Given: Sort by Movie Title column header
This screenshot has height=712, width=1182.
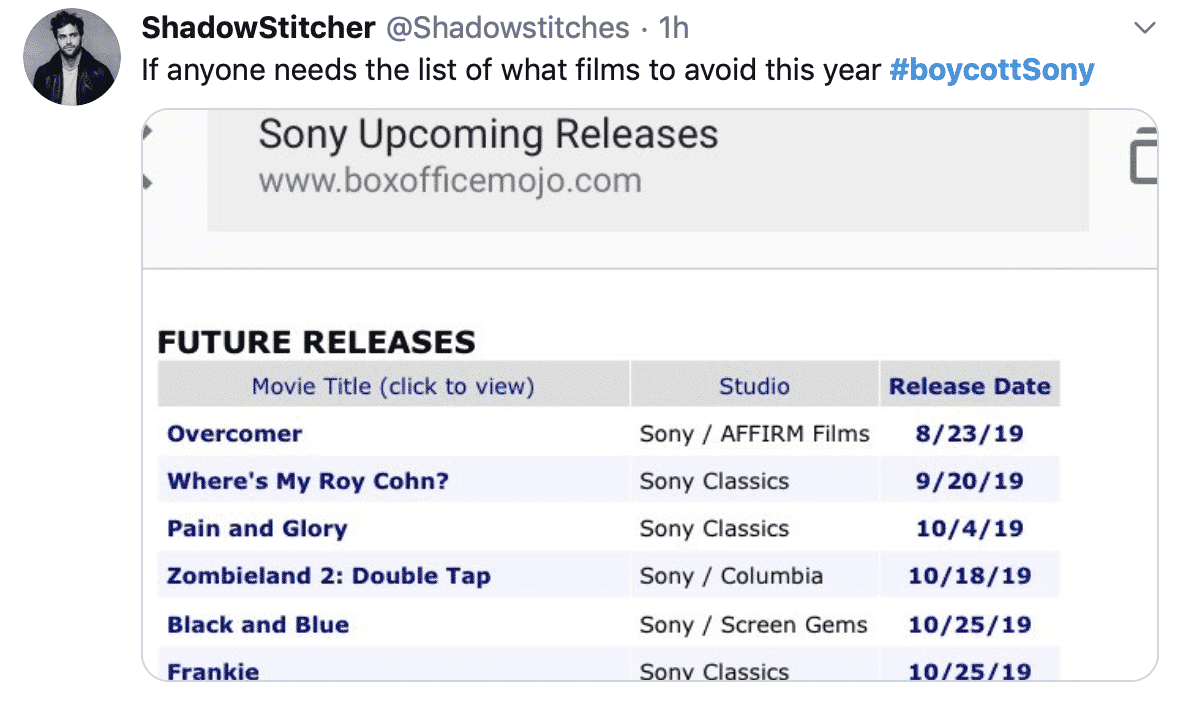Looking at the screenshot, I should point(393,387).
